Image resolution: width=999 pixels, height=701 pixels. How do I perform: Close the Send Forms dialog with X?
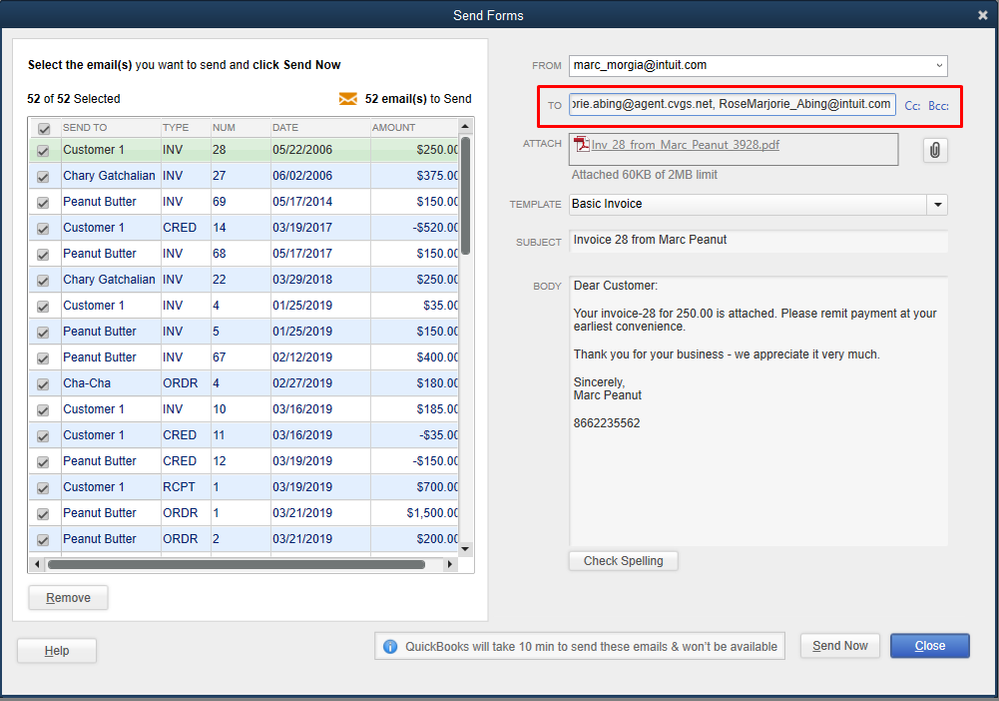point(982,15)
